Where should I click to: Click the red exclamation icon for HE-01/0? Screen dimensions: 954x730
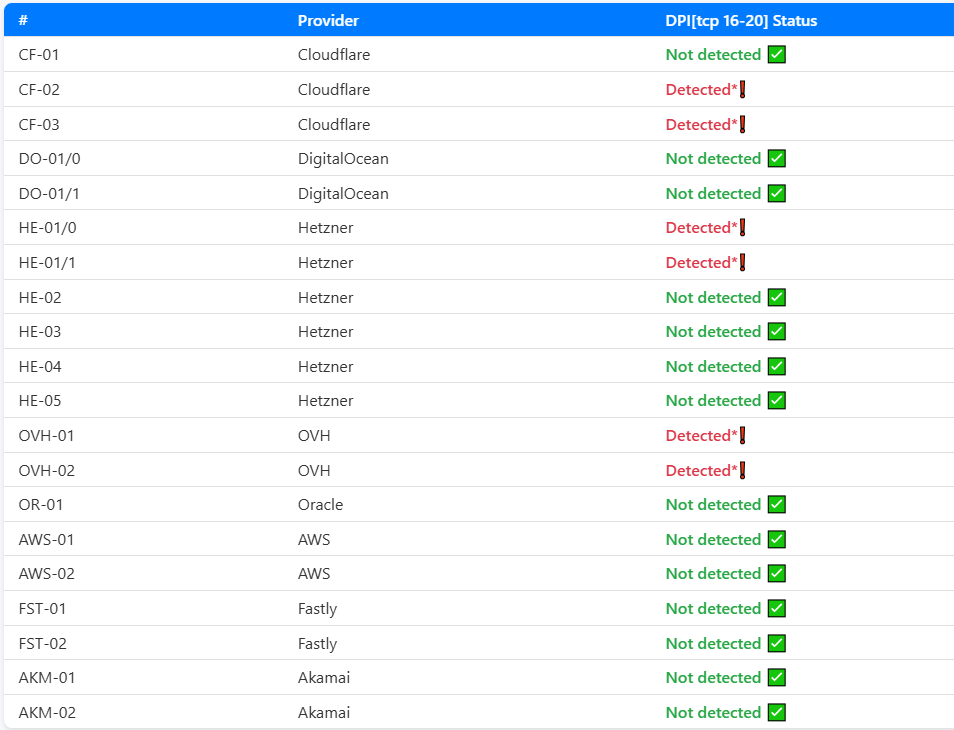[x=743, y=228]
